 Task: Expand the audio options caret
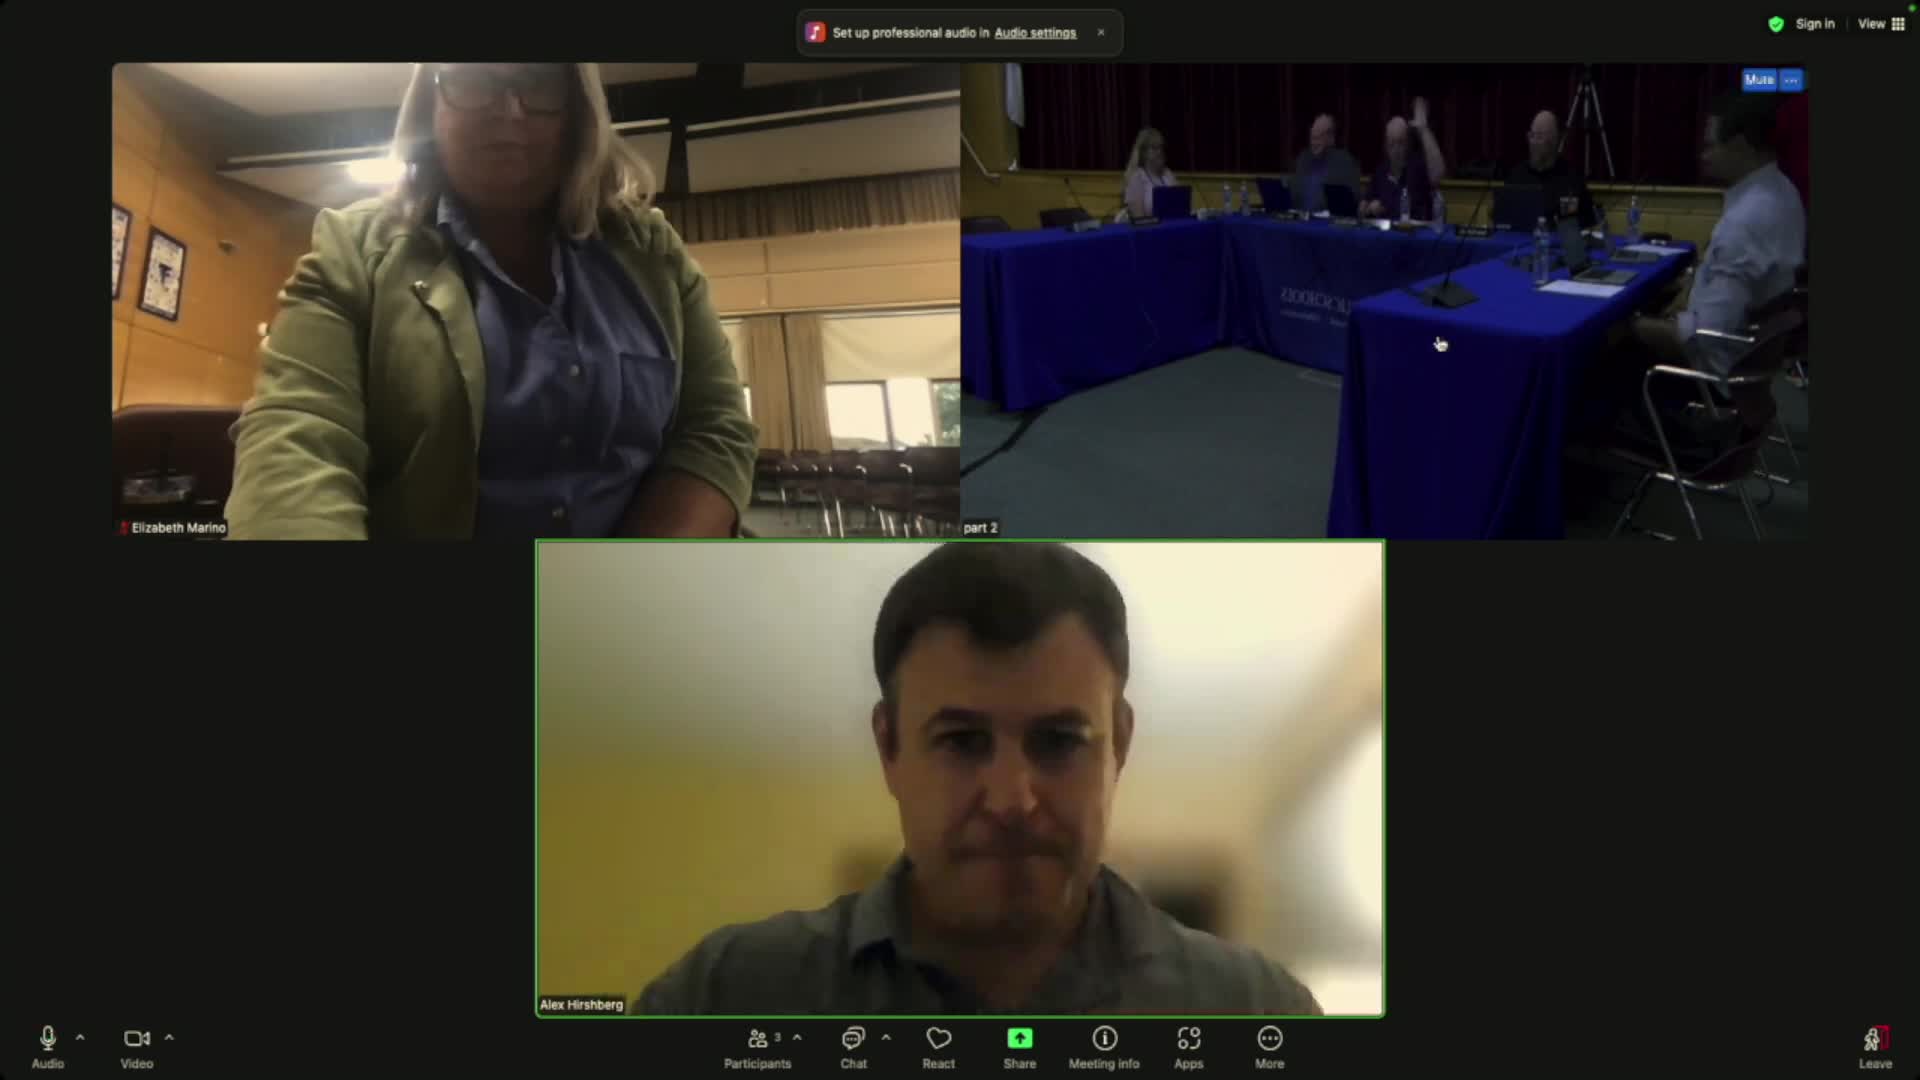tap(80, 1038)
